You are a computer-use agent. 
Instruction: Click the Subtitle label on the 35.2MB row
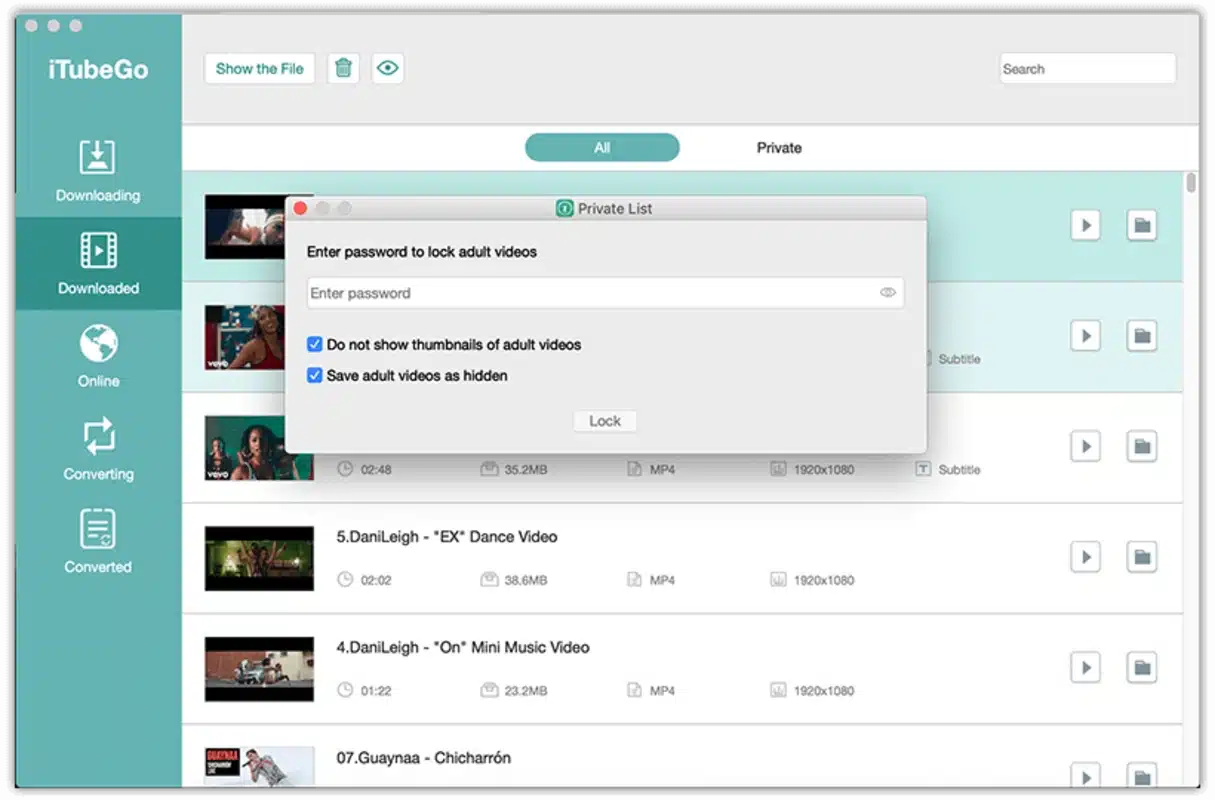point(959,469)
